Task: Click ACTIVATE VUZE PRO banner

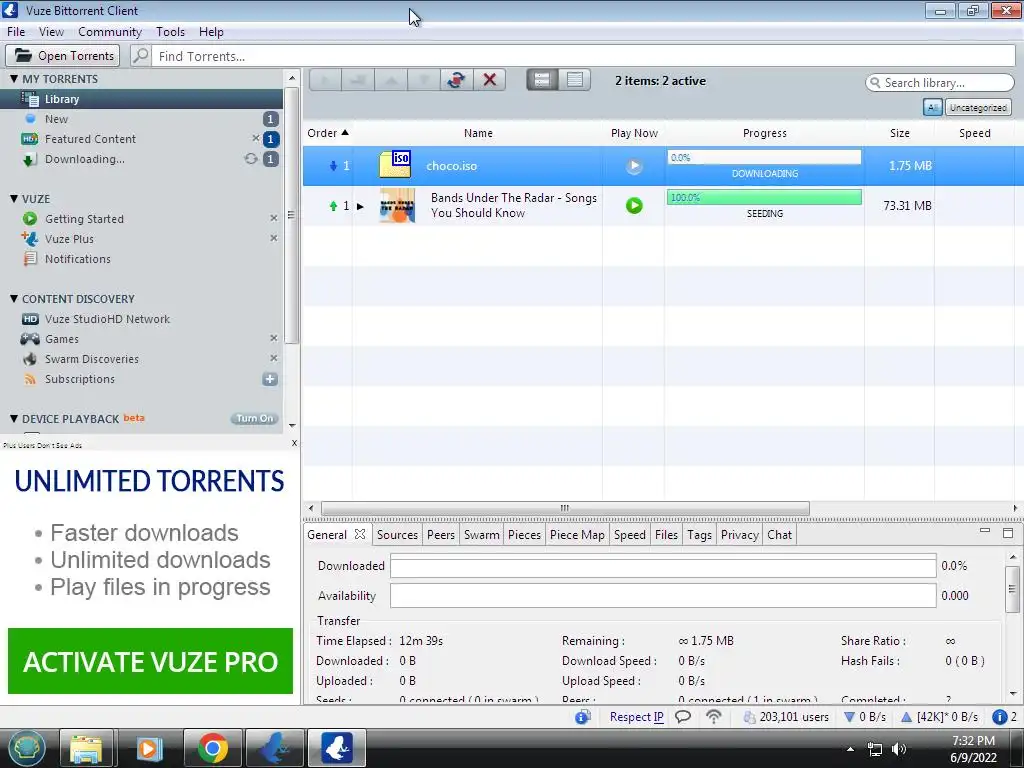Action: 150,661
